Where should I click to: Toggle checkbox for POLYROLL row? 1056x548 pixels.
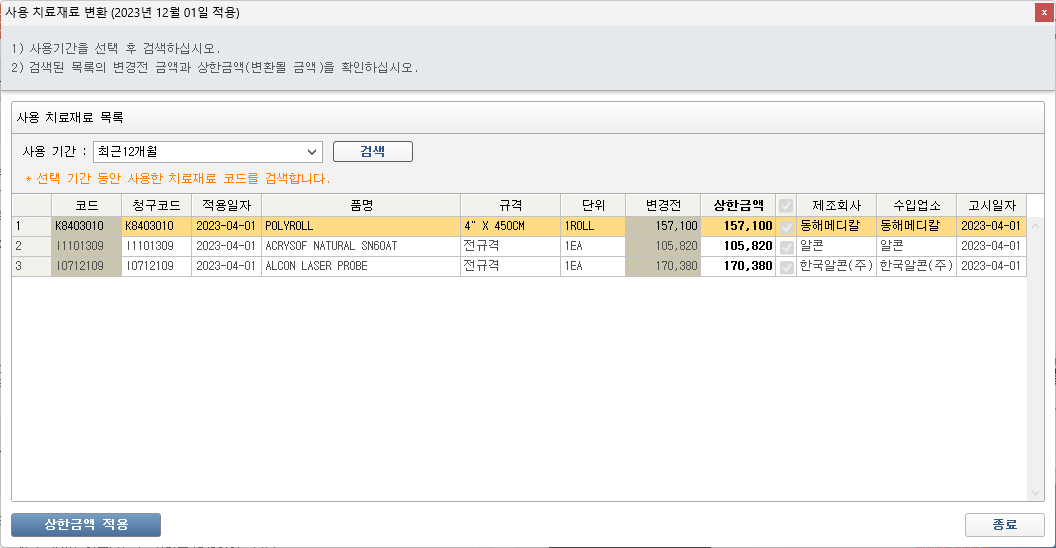point(786,226)
